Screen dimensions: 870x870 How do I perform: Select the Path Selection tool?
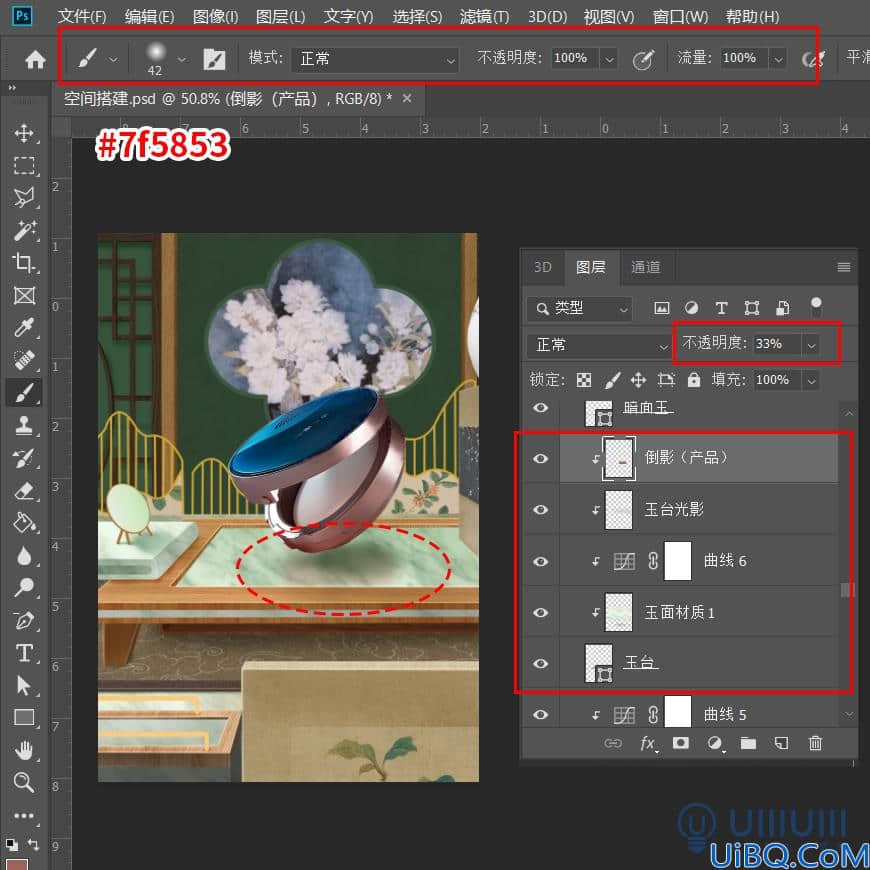pos(23,686)
